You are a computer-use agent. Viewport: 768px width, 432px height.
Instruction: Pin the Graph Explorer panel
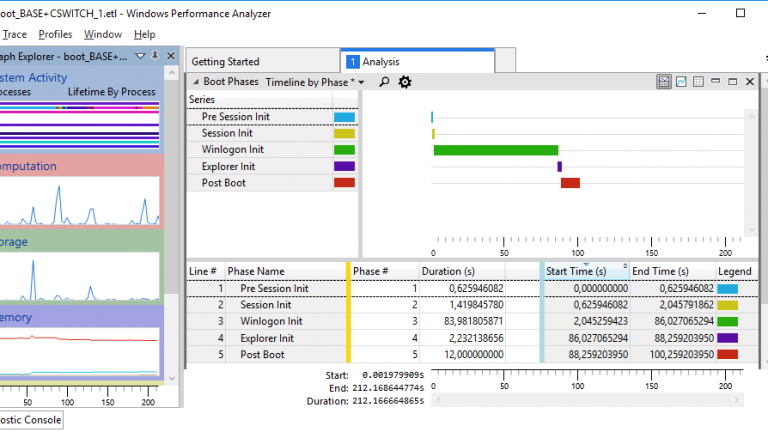pyautogui.click(x=155, y=56)
